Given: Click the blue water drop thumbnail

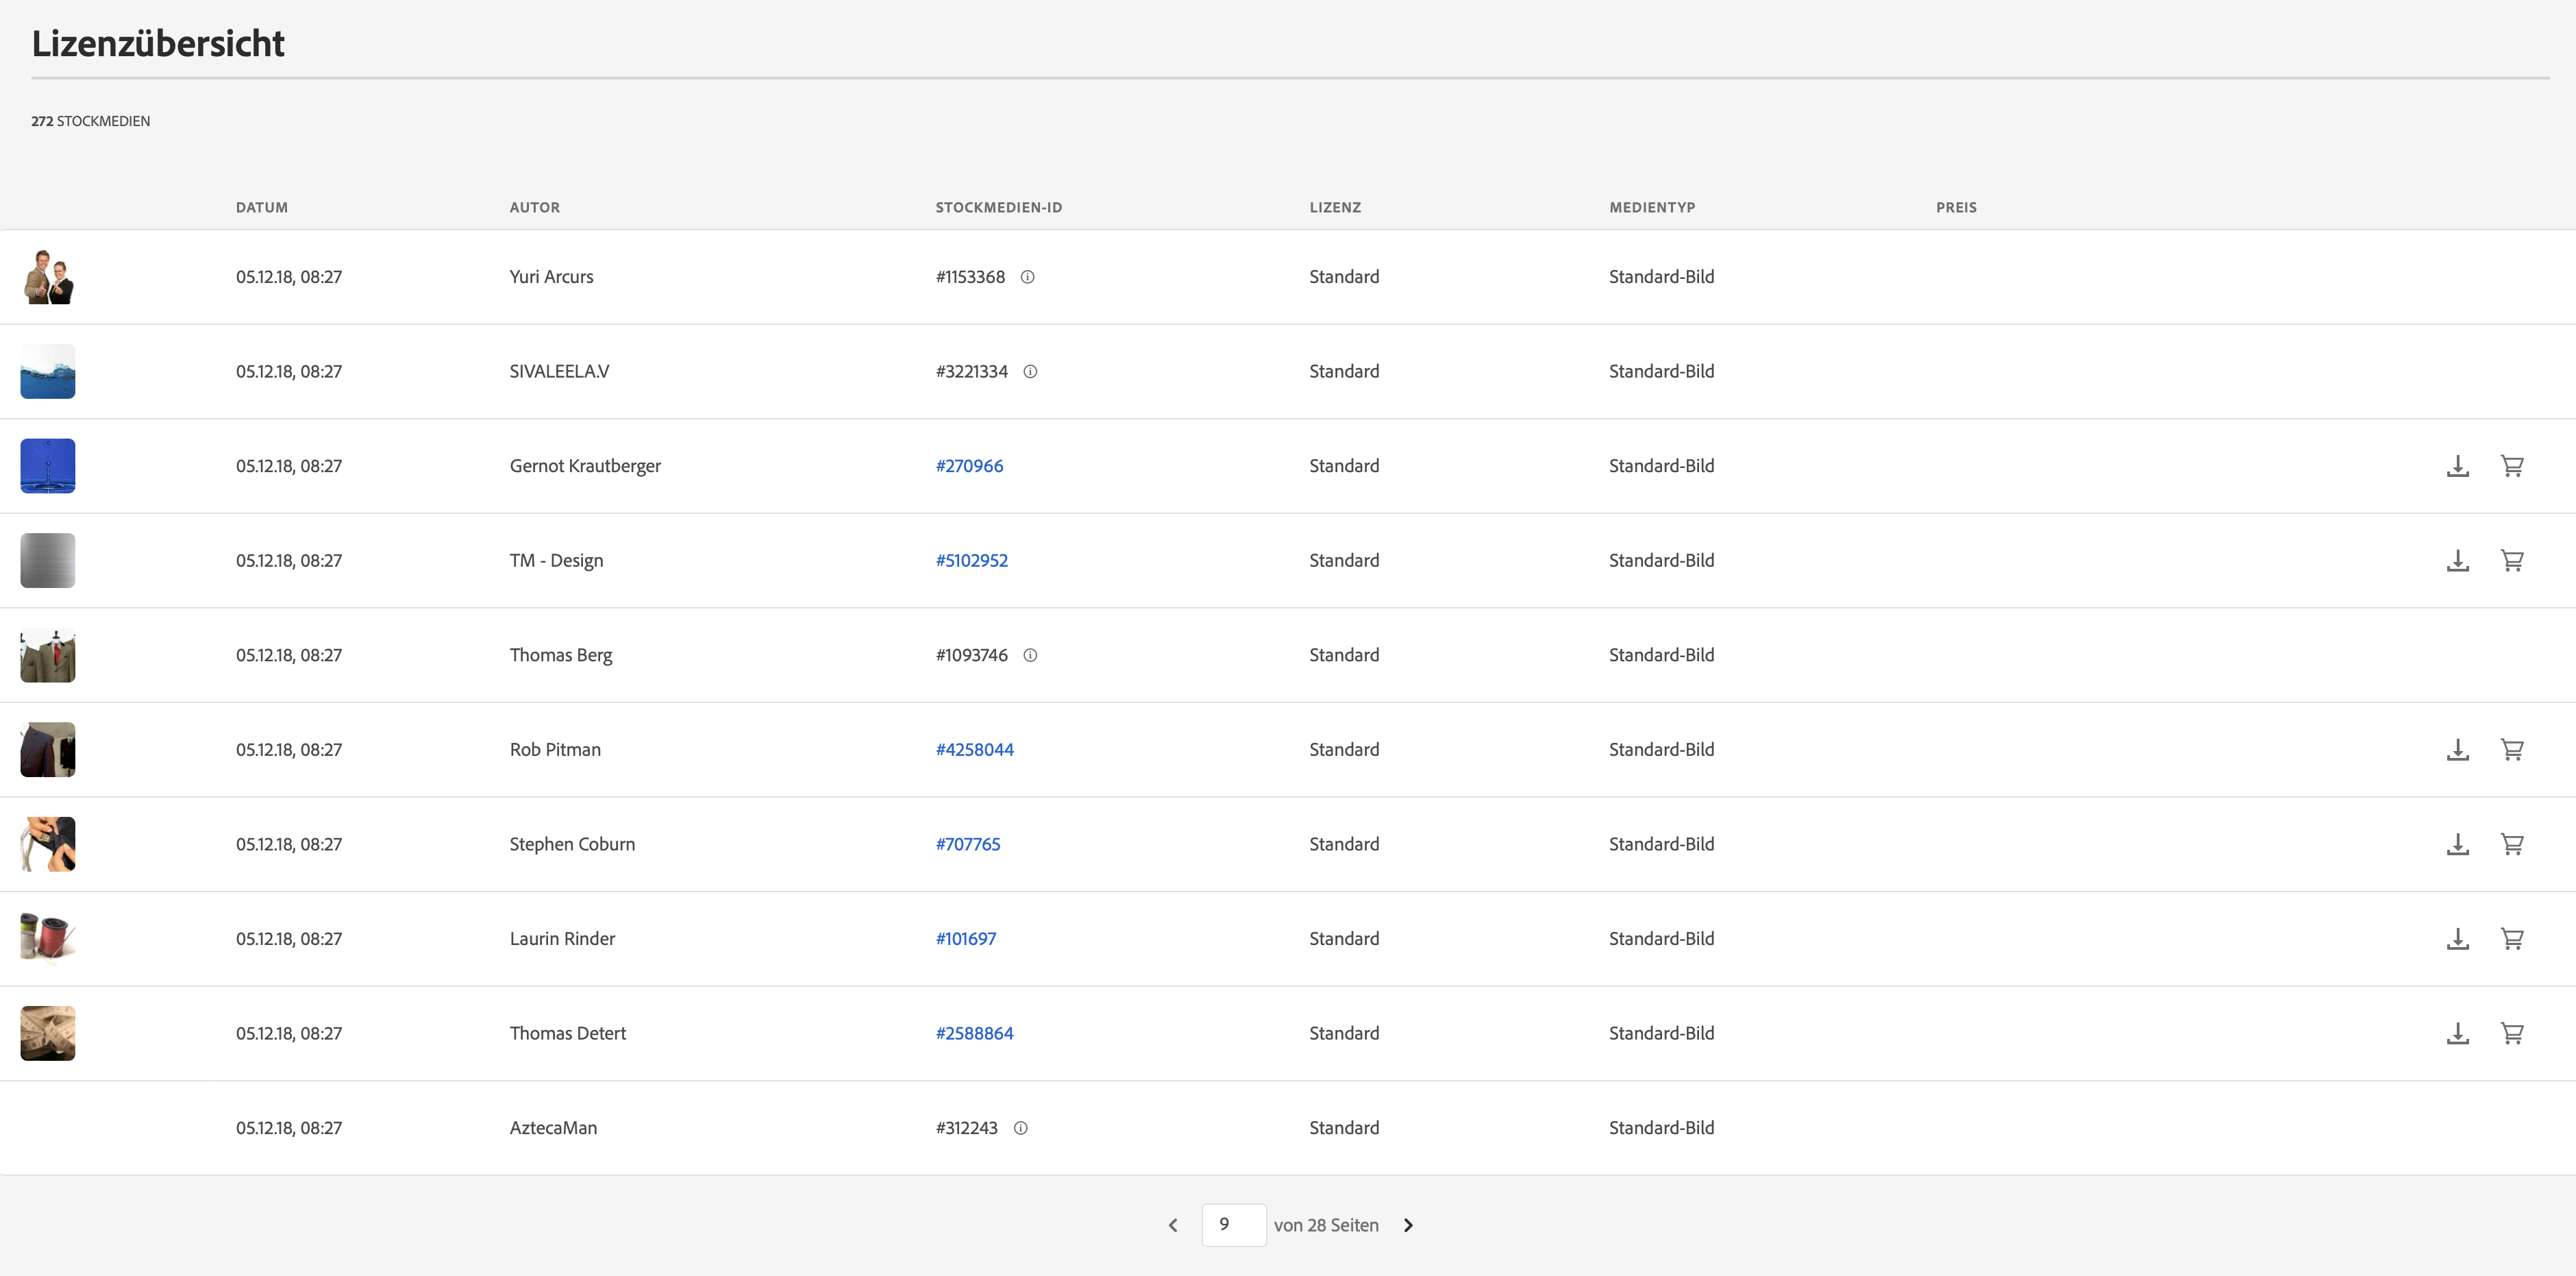Looking at the screenshot, I should (x=48, y=466).
